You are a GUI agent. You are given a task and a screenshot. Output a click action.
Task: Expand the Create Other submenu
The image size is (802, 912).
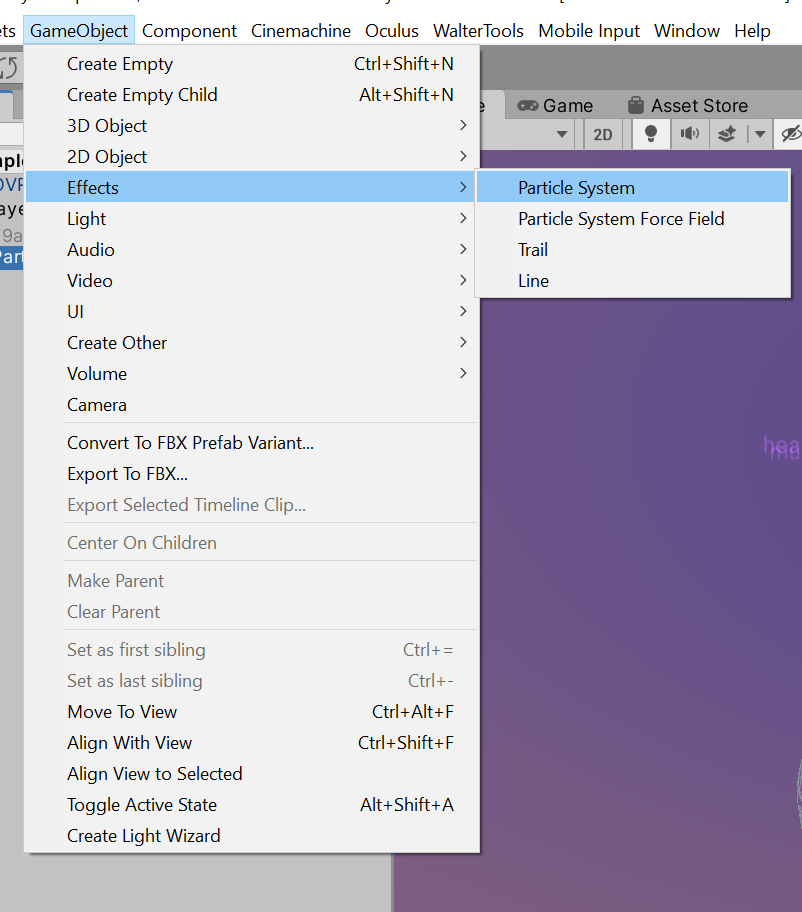pos(252,343)
